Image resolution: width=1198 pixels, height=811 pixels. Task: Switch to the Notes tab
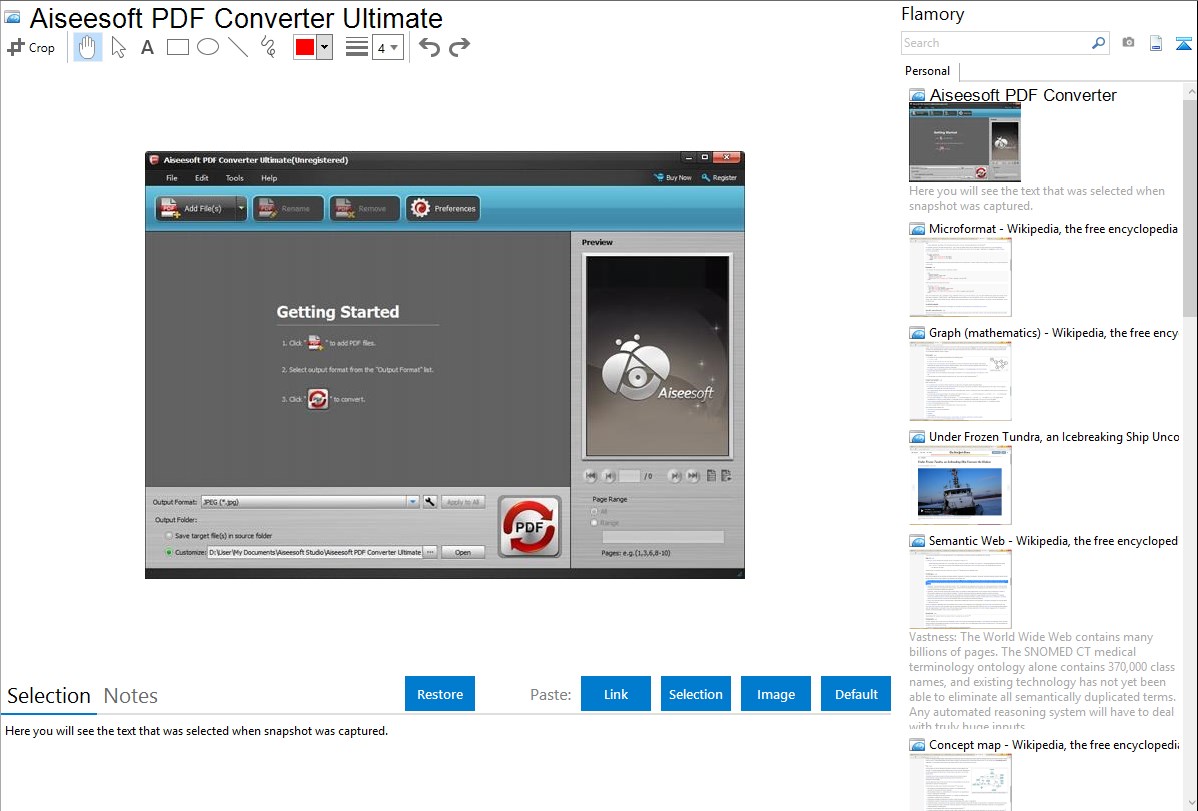tap(131, 696)
